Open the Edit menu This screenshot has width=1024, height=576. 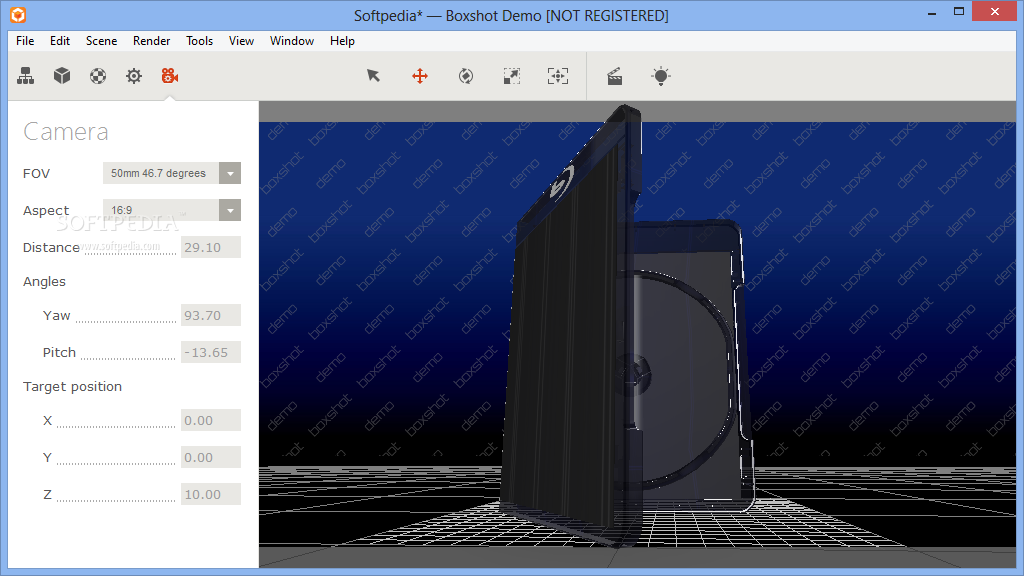pyautogui.click(x=59, y=40)
